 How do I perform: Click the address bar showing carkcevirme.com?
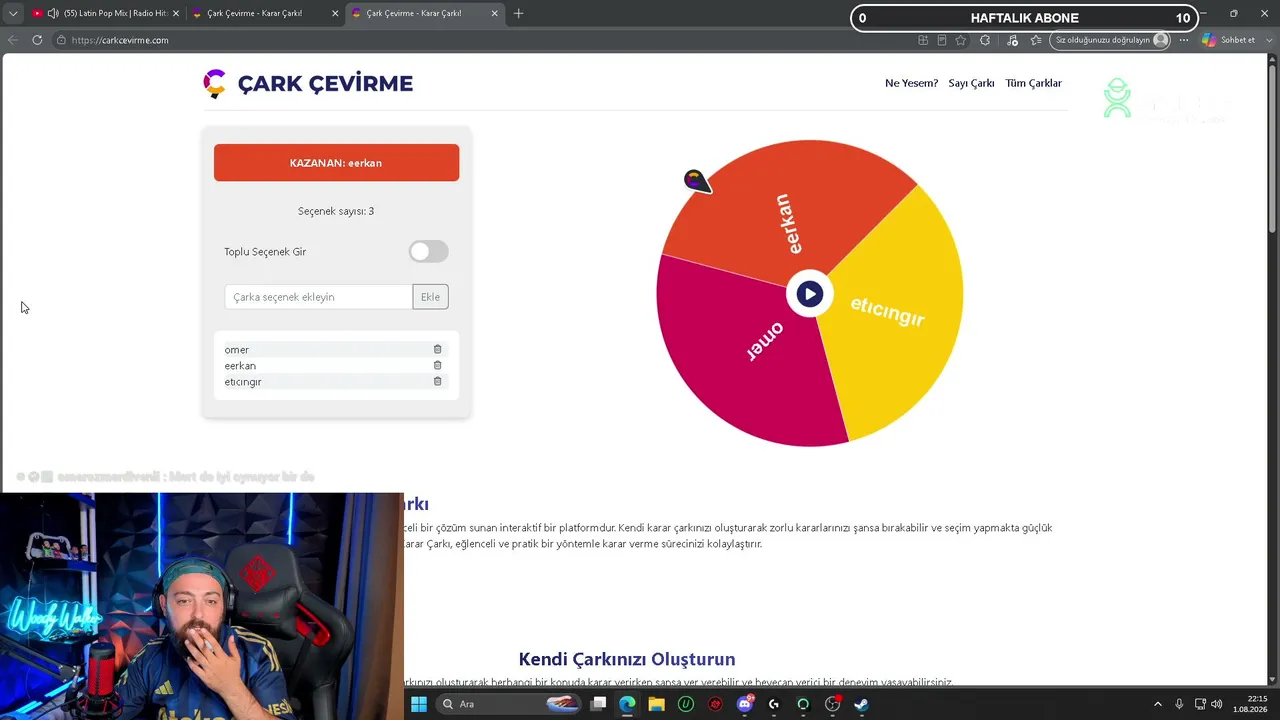pyautogui.click(x=480, y=40)
